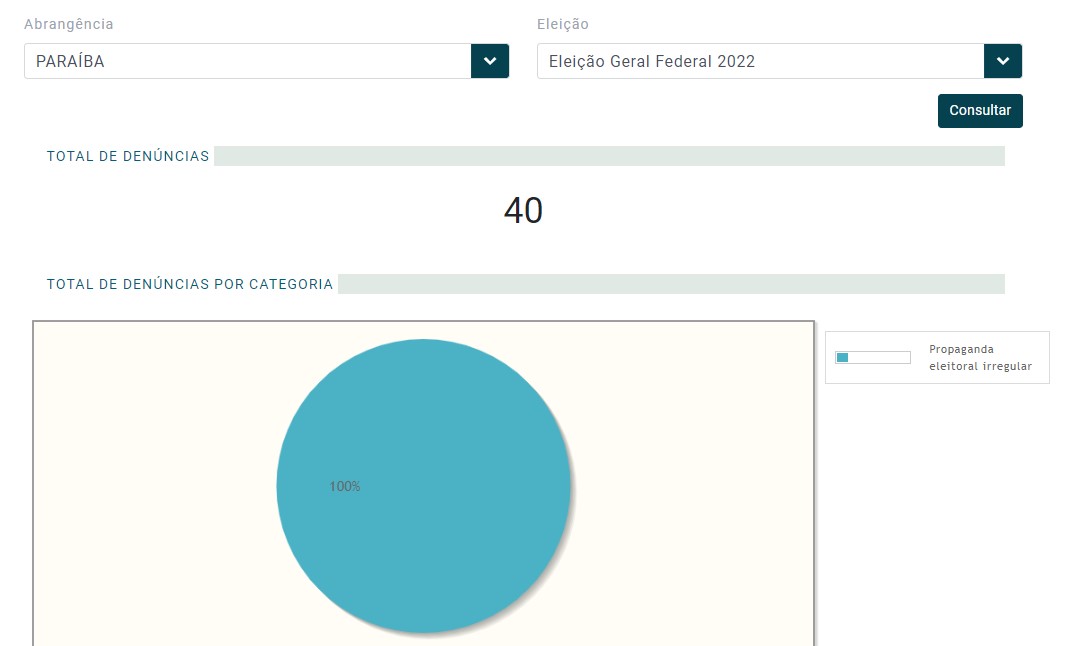The image size is (1092, 646).
Task: Click the teal legend color square
Action: pyautogui.click(x=842, y=358)
